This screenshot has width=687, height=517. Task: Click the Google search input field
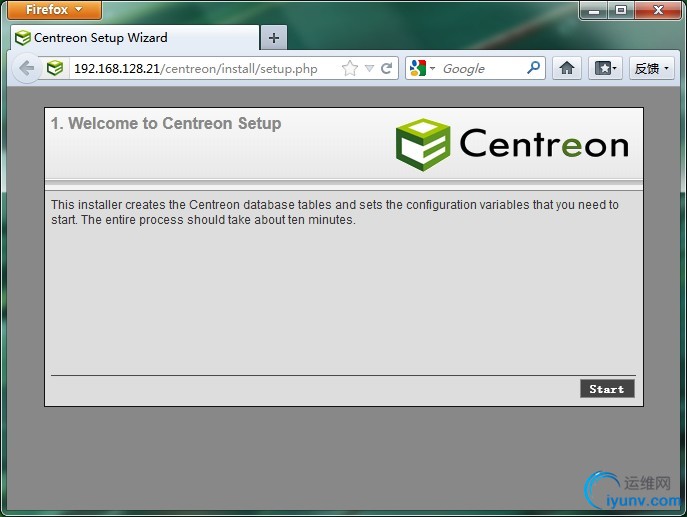tap(482, 68)
